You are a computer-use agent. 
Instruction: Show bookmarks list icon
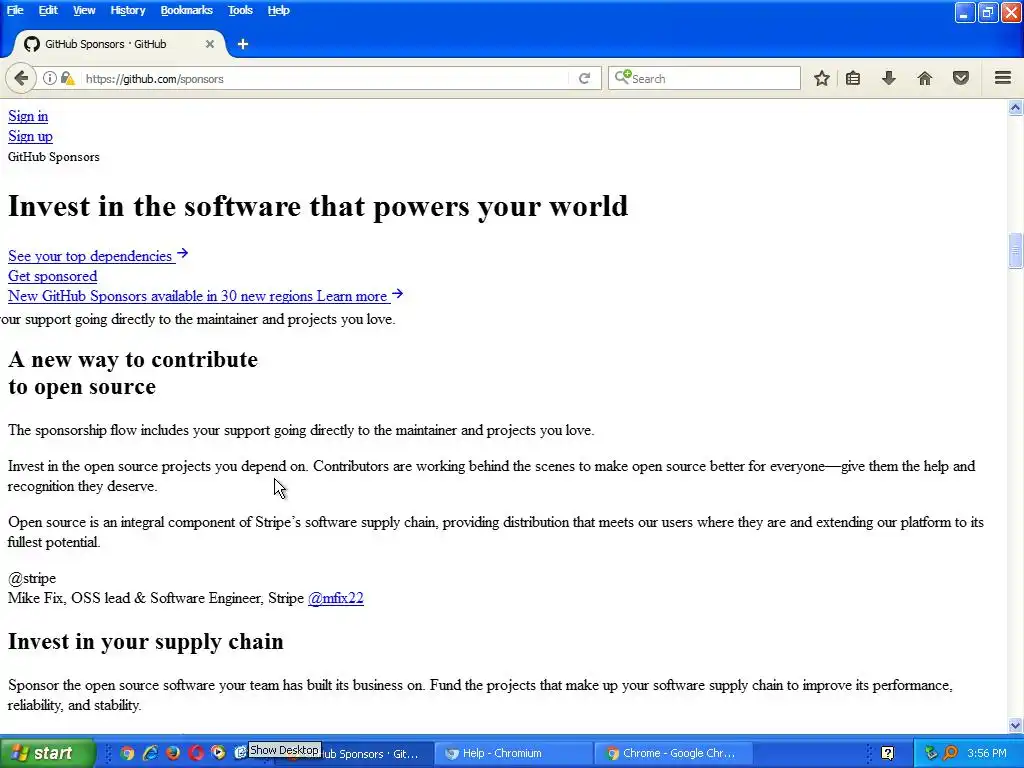(853, 78)
